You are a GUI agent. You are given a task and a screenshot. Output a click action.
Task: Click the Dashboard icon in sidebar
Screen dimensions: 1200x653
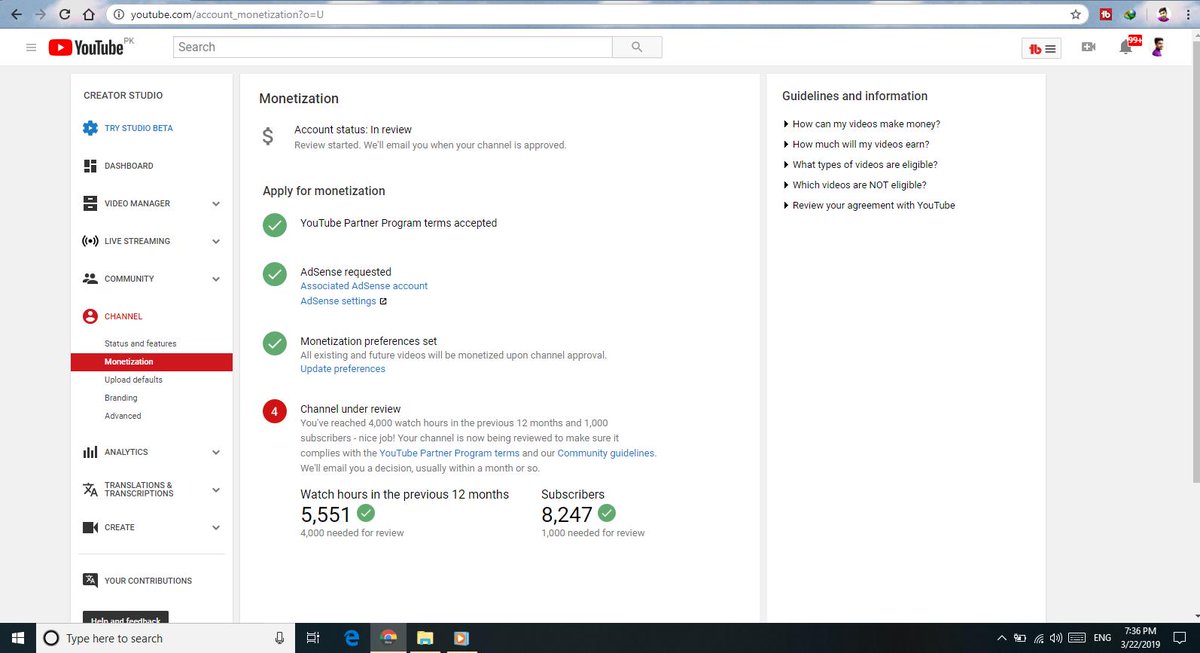tap(90, 166)
